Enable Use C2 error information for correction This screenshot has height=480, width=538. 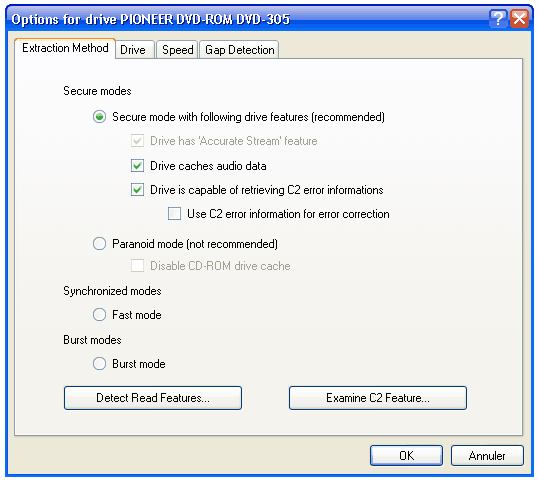[174, 214]
